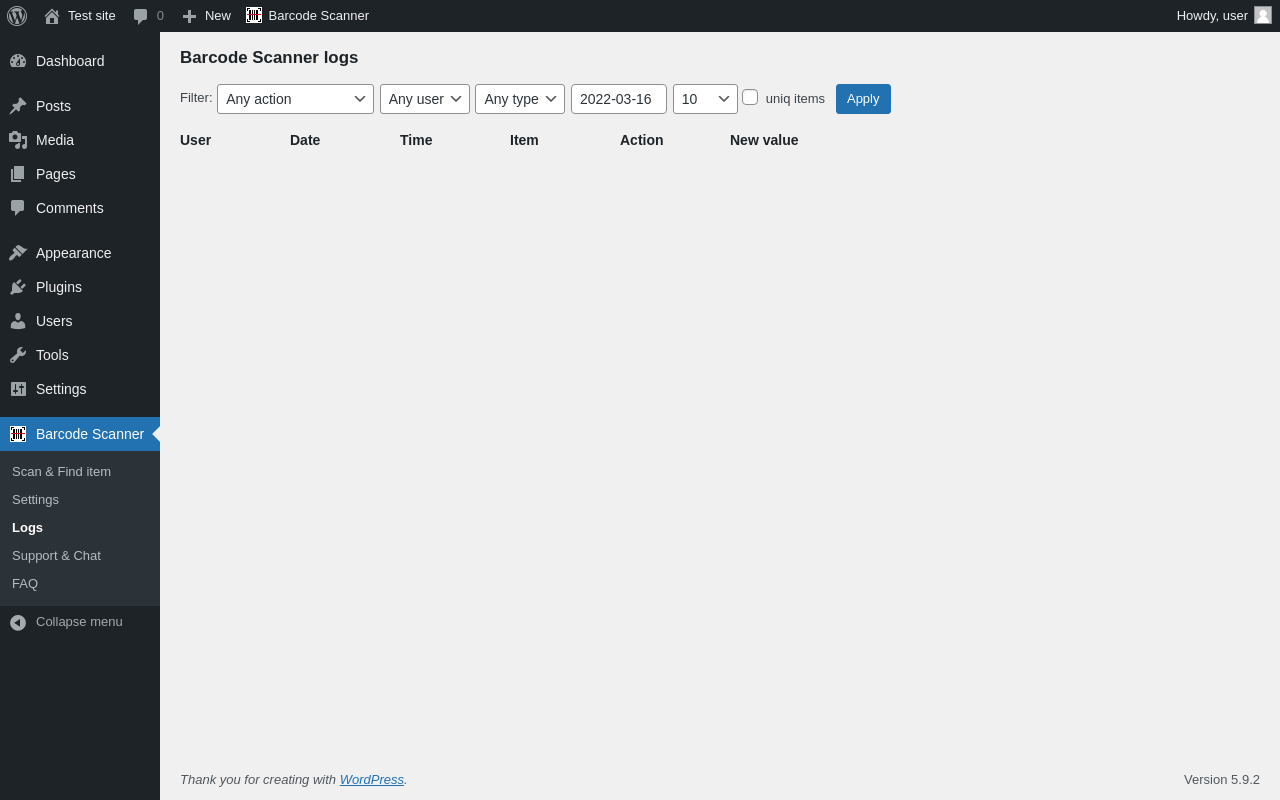Open Barcode Scanner Settings submenu

coord(80,499)
